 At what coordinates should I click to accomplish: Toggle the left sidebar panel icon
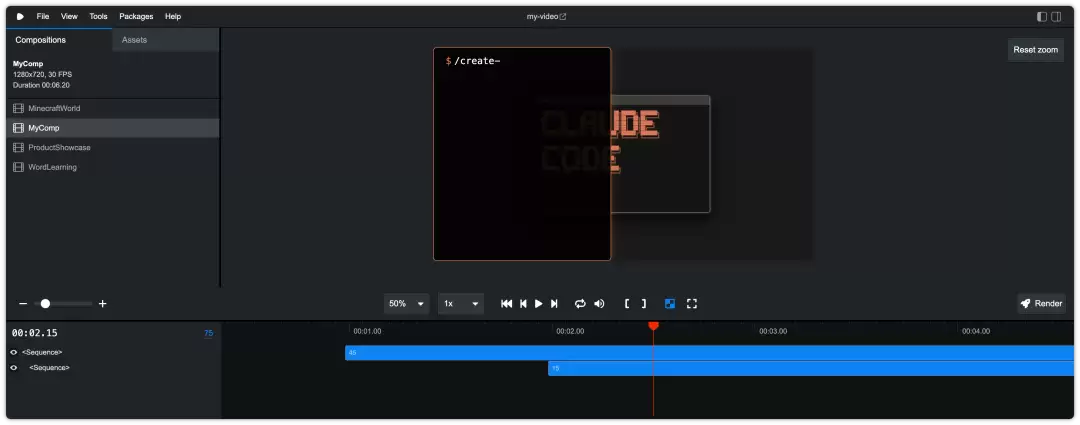pos(1042,17)
